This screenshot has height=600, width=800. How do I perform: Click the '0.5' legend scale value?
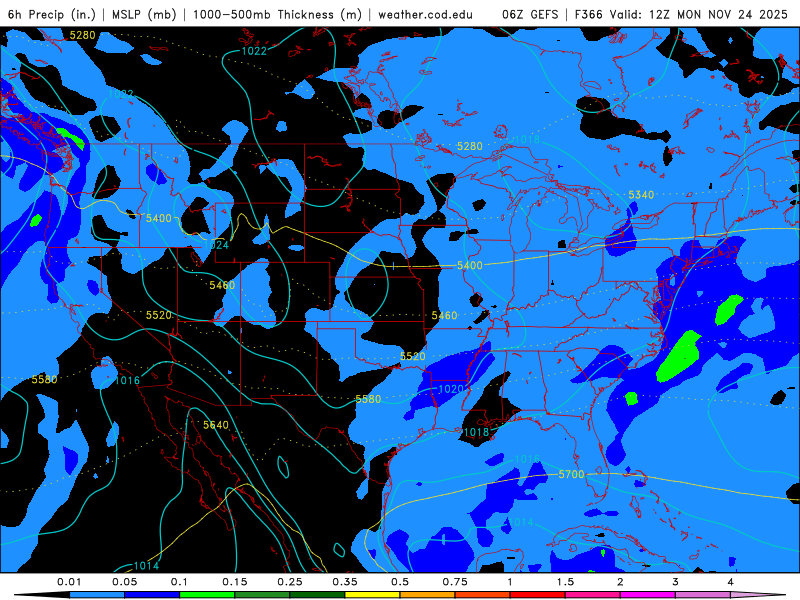pos(400,582)
